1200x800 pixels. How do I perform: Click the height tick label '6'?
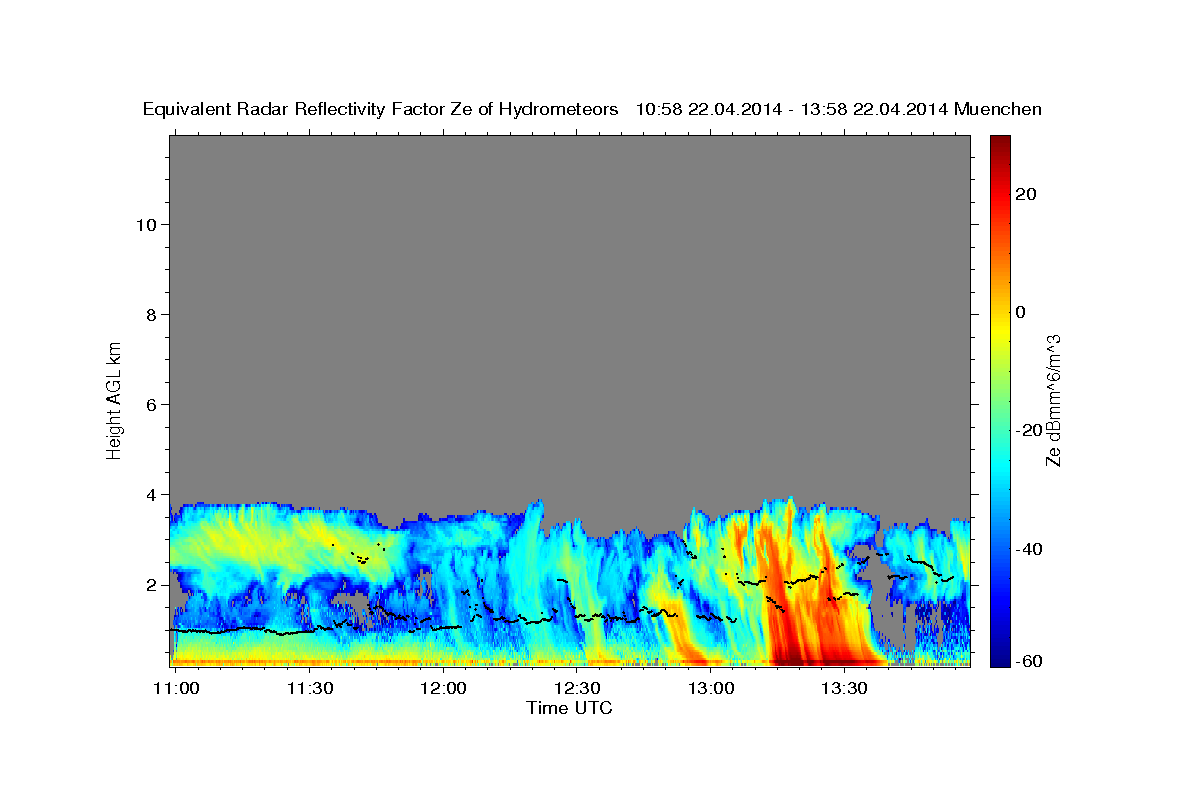click(152, 404)
